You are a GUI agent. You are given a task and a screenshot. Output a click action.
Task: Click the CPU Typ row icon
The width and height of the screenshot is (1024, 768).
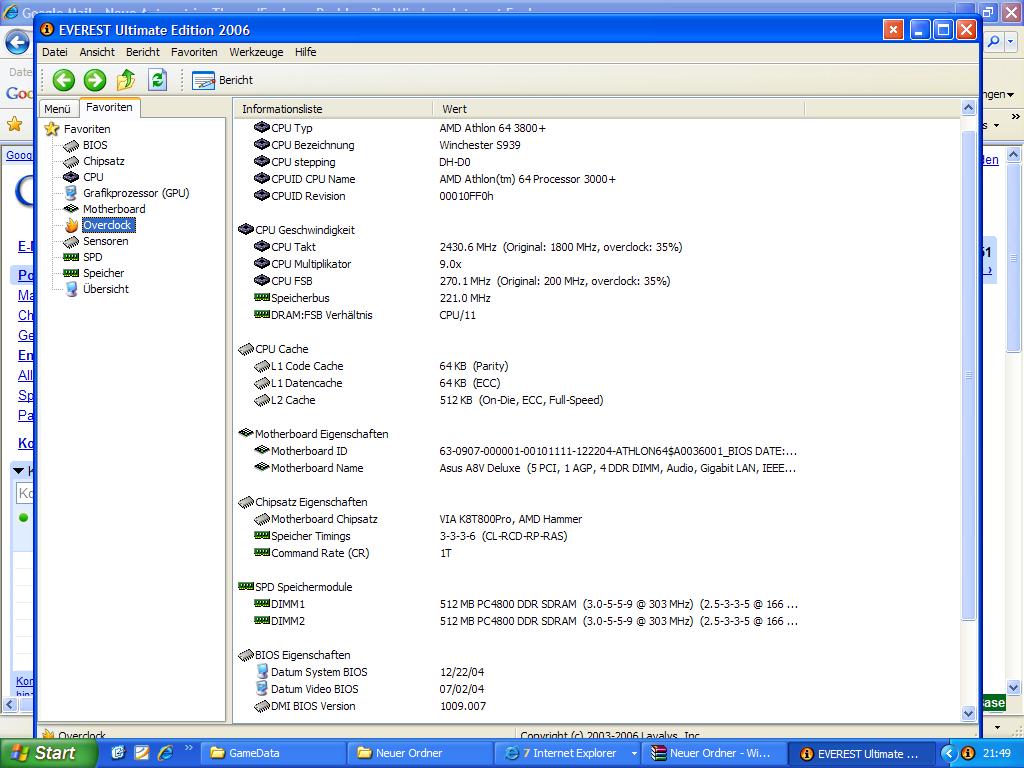point(262,127)
